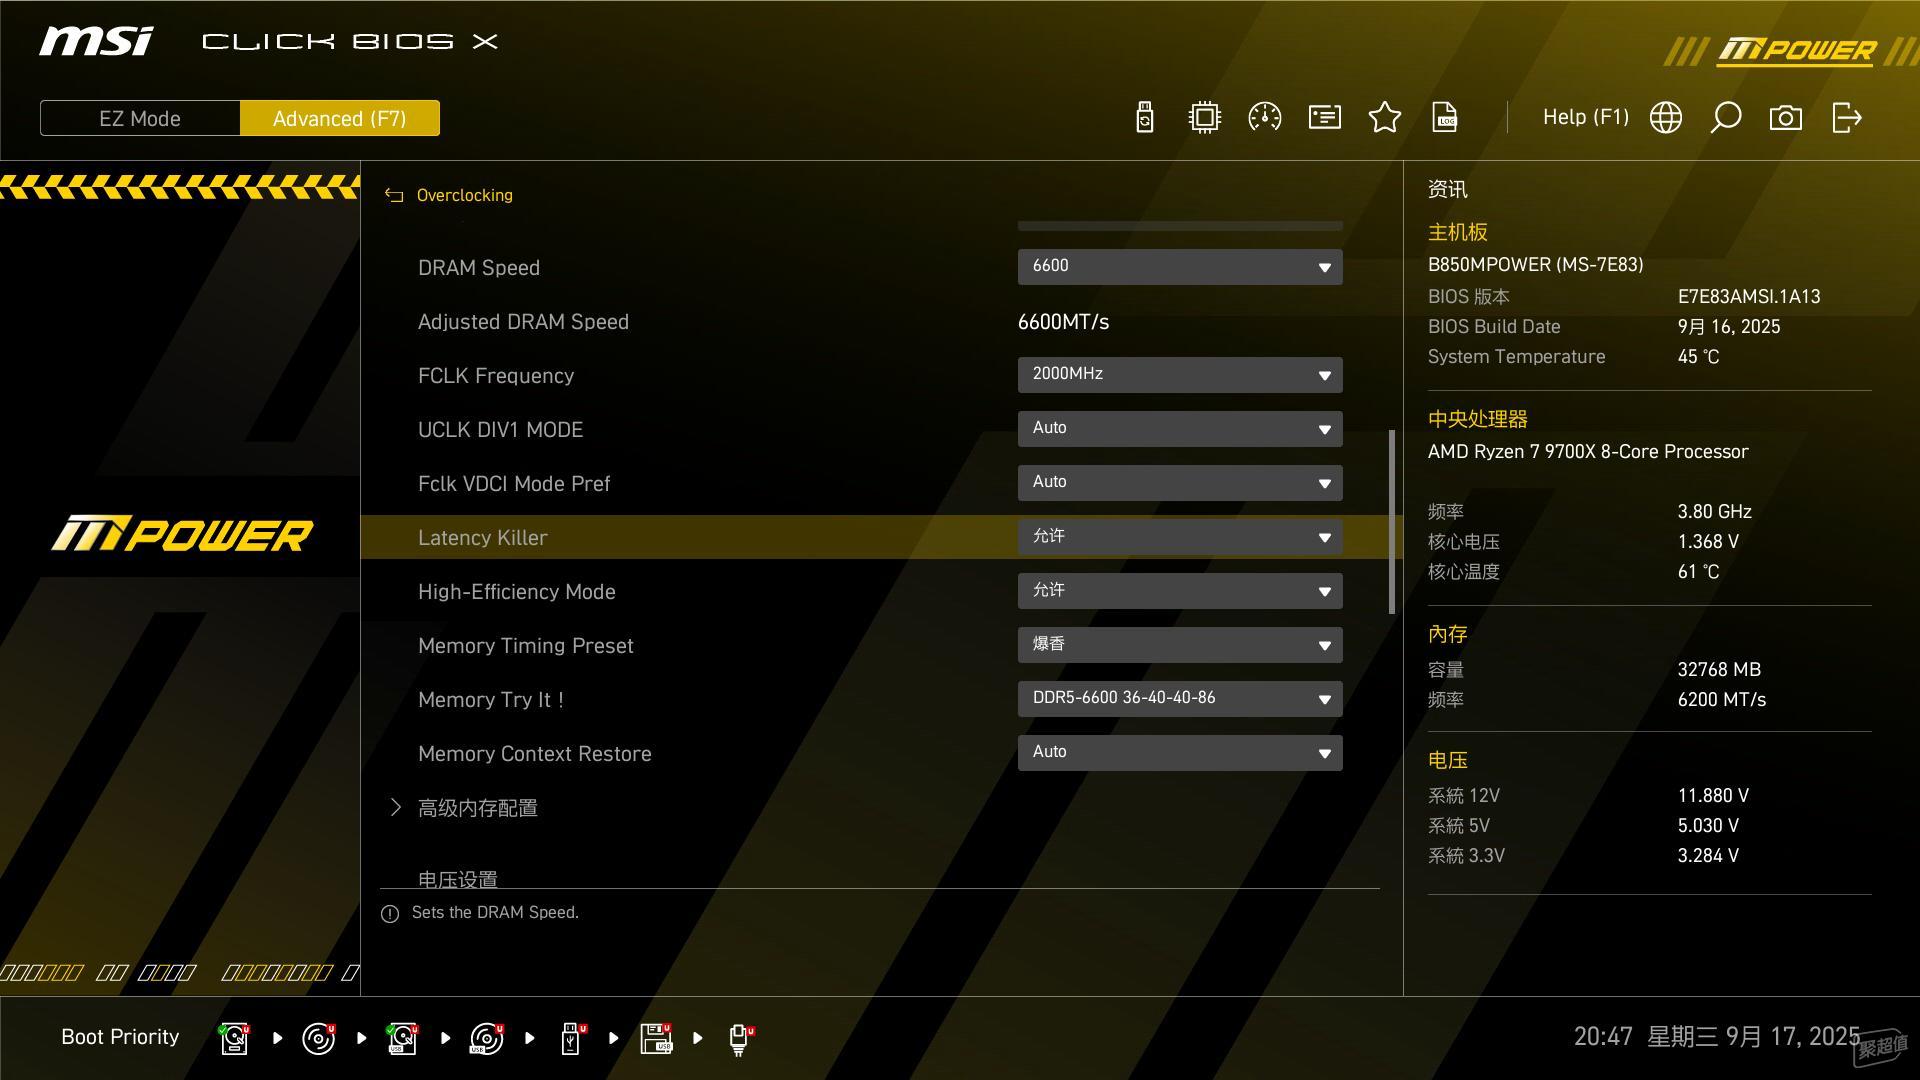
Task: Open the DRAM Speed dropdown
Action: point(1180,267)
